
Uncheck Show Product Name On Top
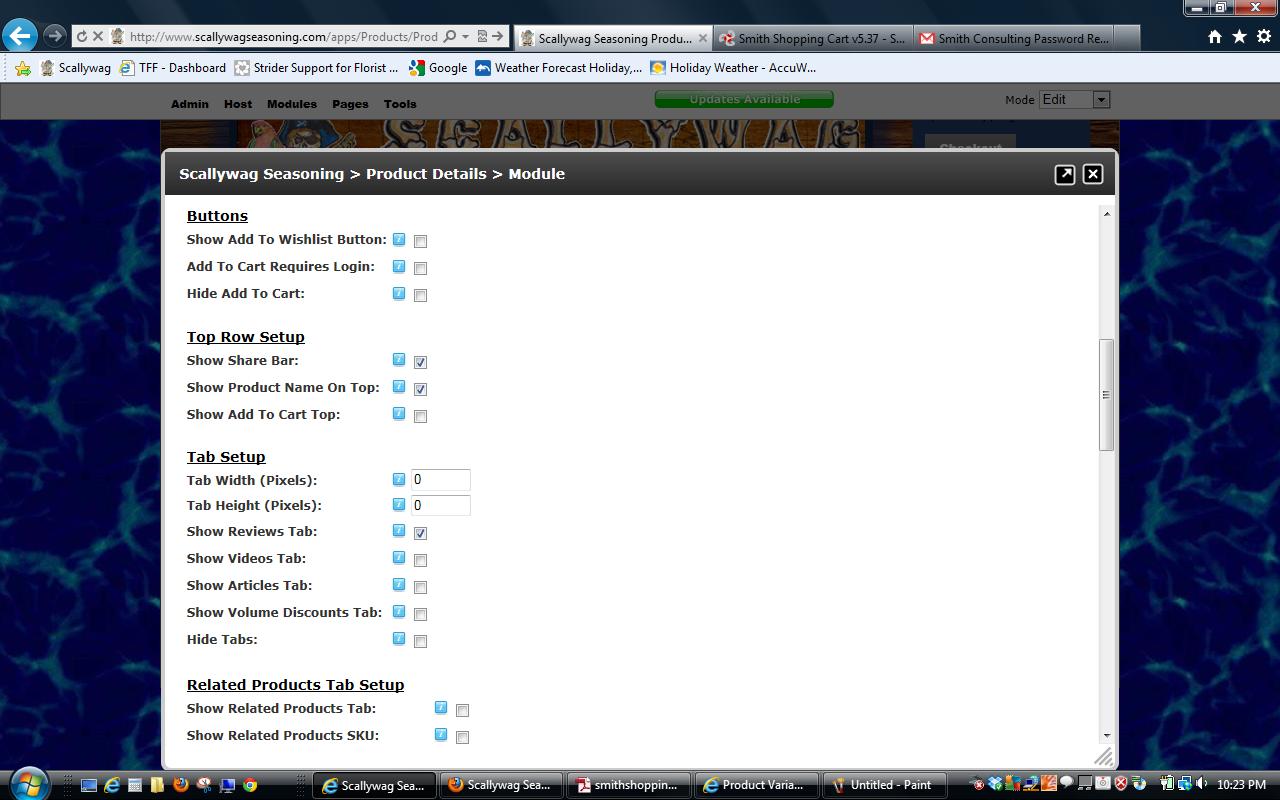(420, 389)
